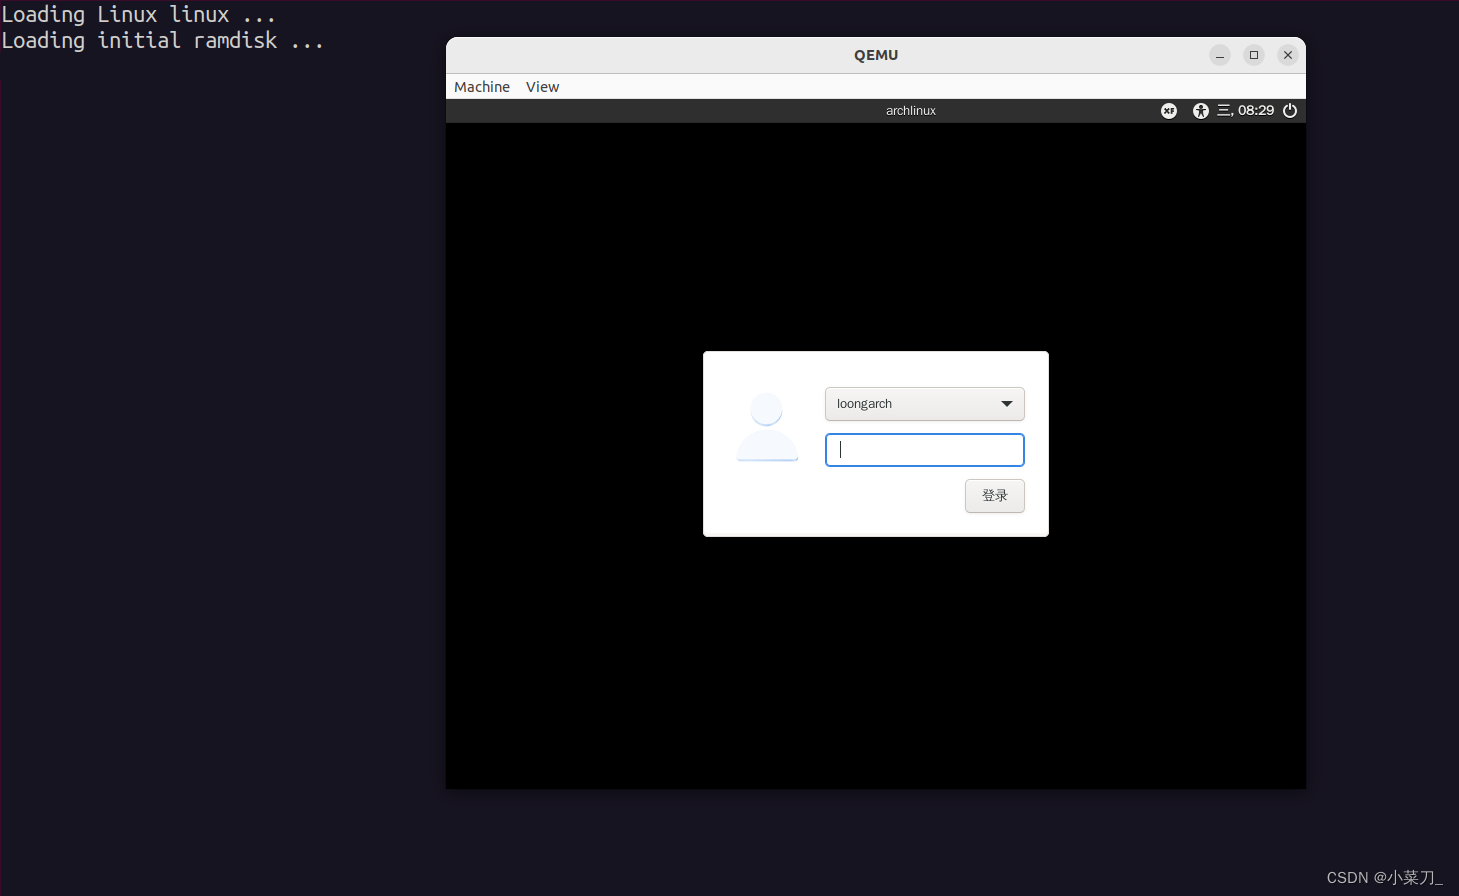Viewport: 1459px width, 896px height.
Task: Click the maximize icon on QEMU window
Action: point(1253,55)
